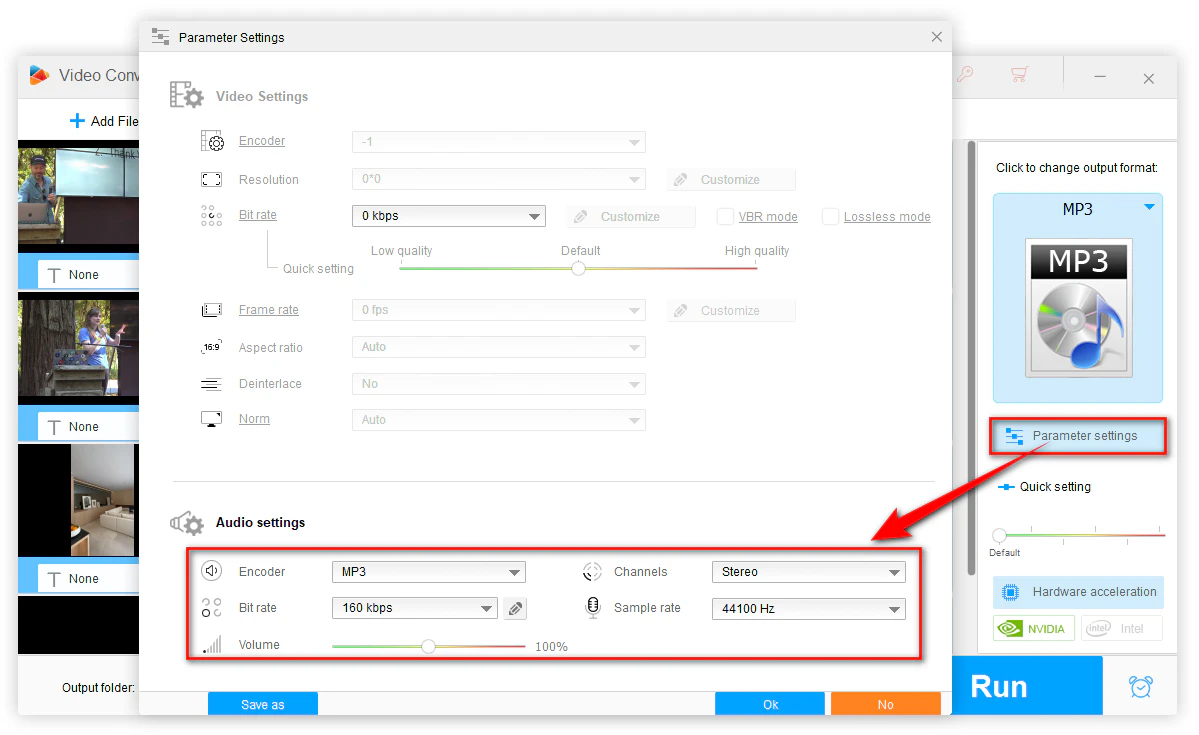
Task: Click the key registration icon
Action: pyautogui.click(x=965, y=74)
